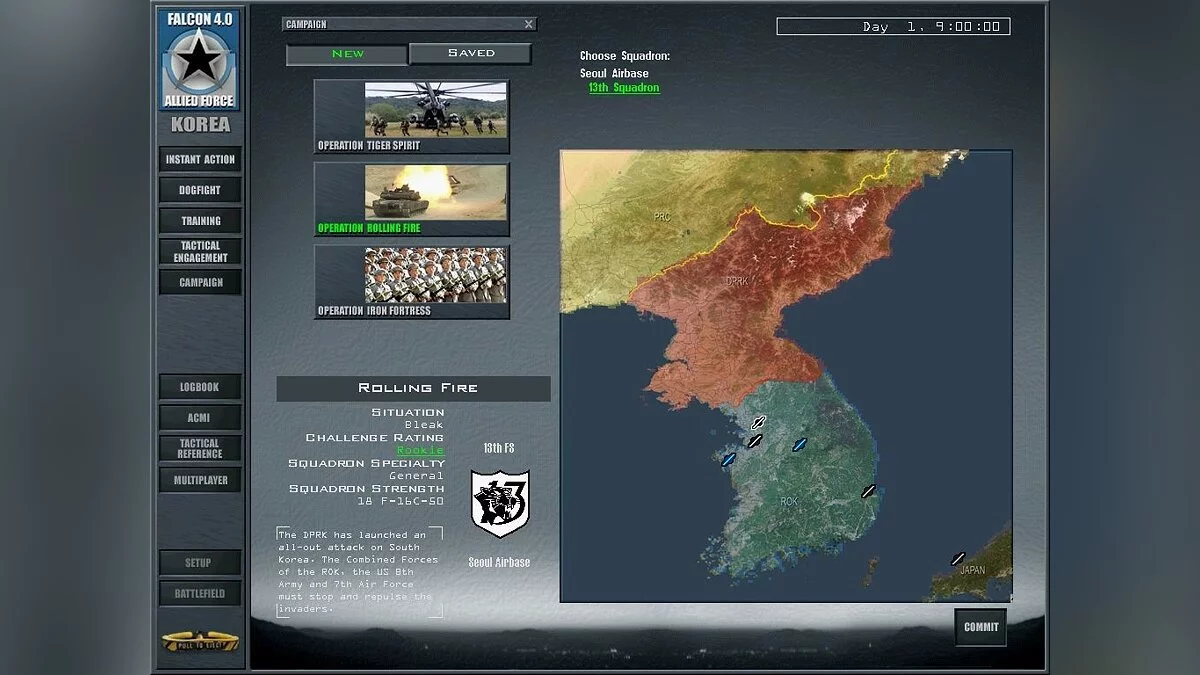This screenshot has height=675, width=1200.
Task: Click the Pull to Eject exit handle
Action: click(200, 641)
